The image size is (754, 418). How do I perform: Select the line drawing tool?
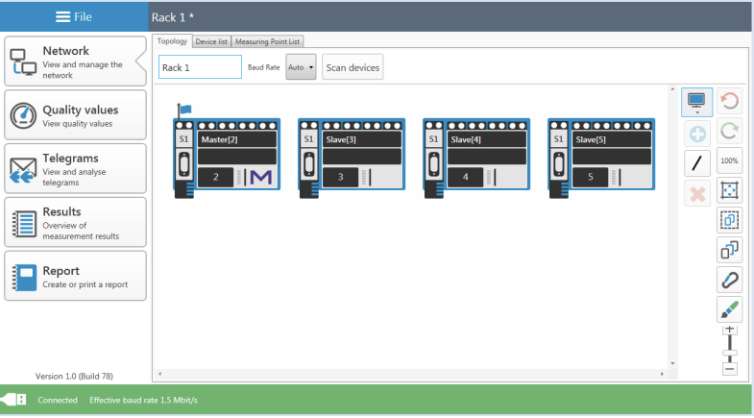coord(697,162)
